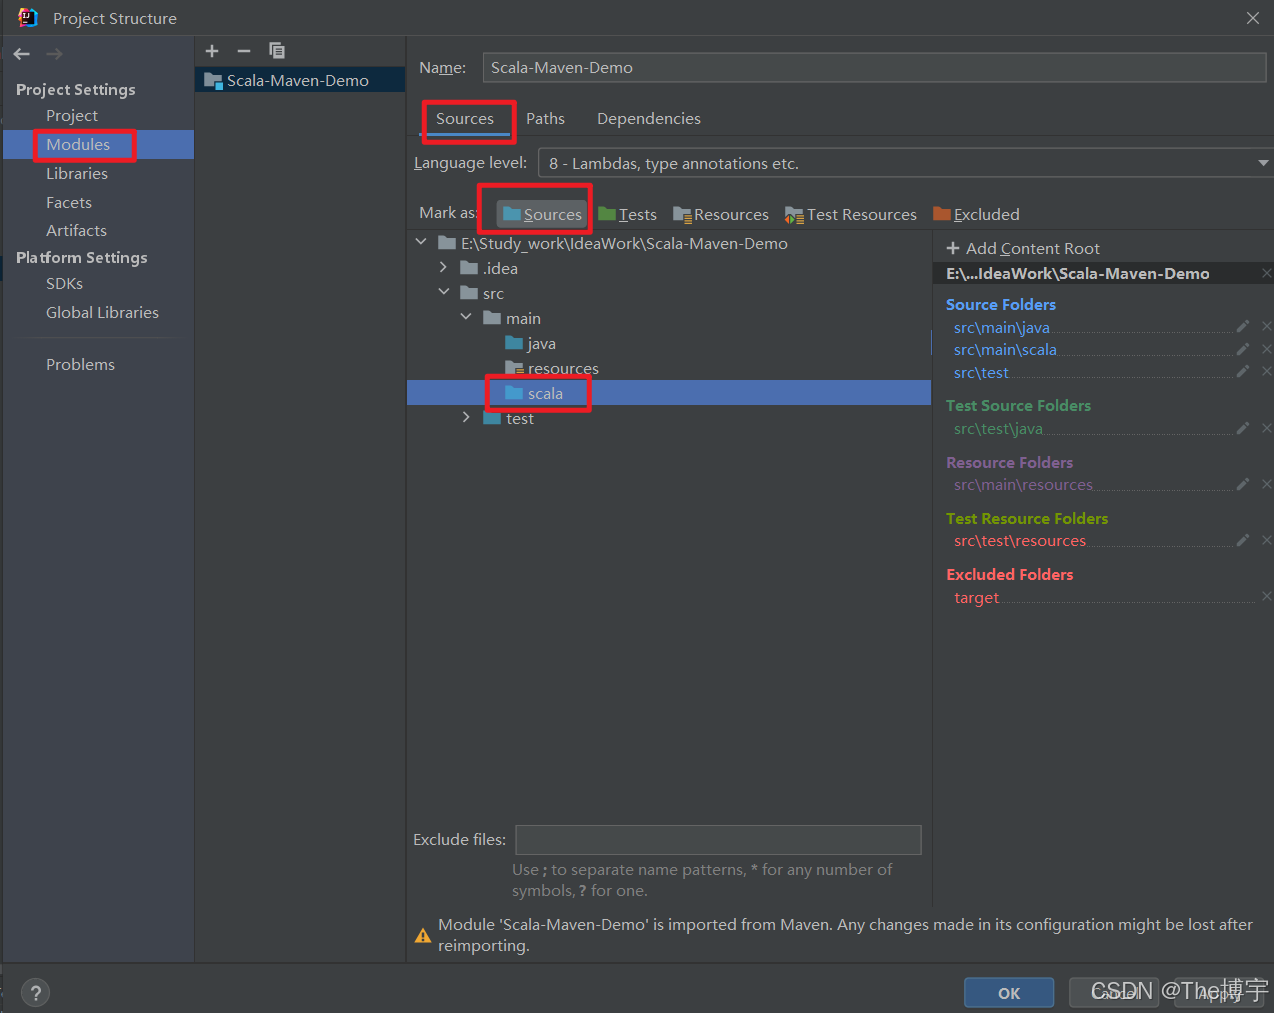Select the Scala-Maven-Demo module entry
The image size is (1274, 1013).
click(300, 81)
